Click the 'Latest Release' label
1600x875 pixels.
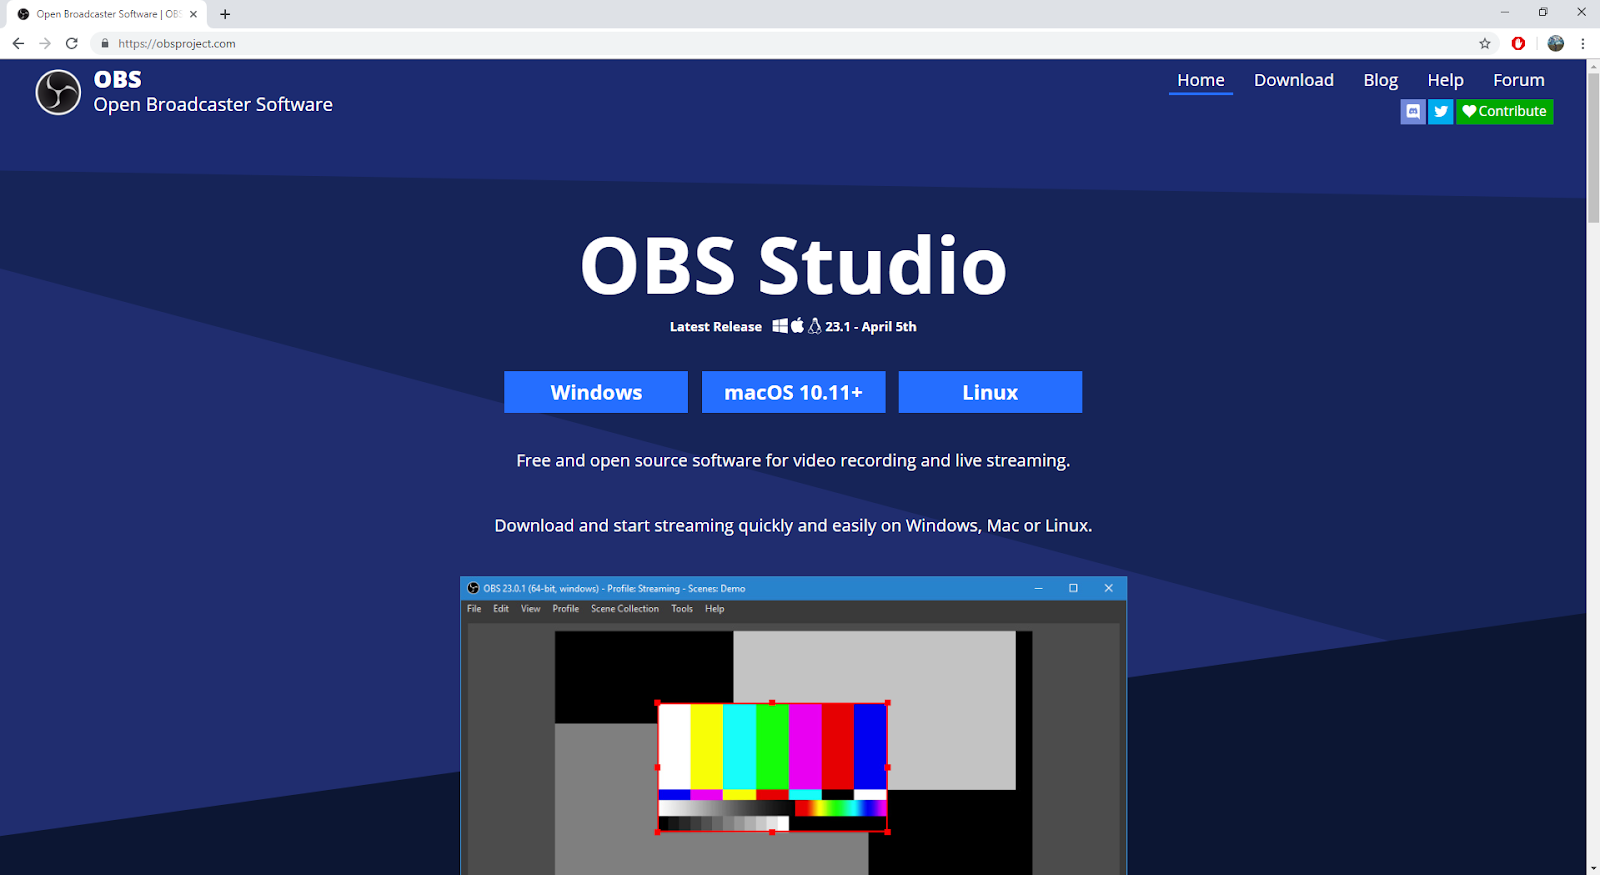tap(716, 327)
